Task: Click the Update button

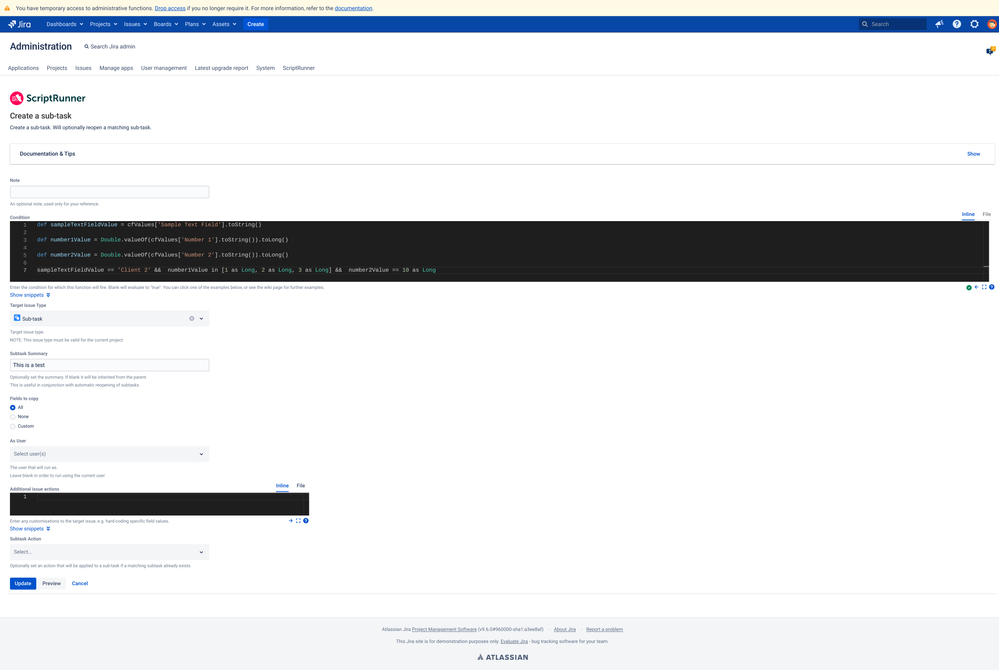Action: click(x=23, y=584)
